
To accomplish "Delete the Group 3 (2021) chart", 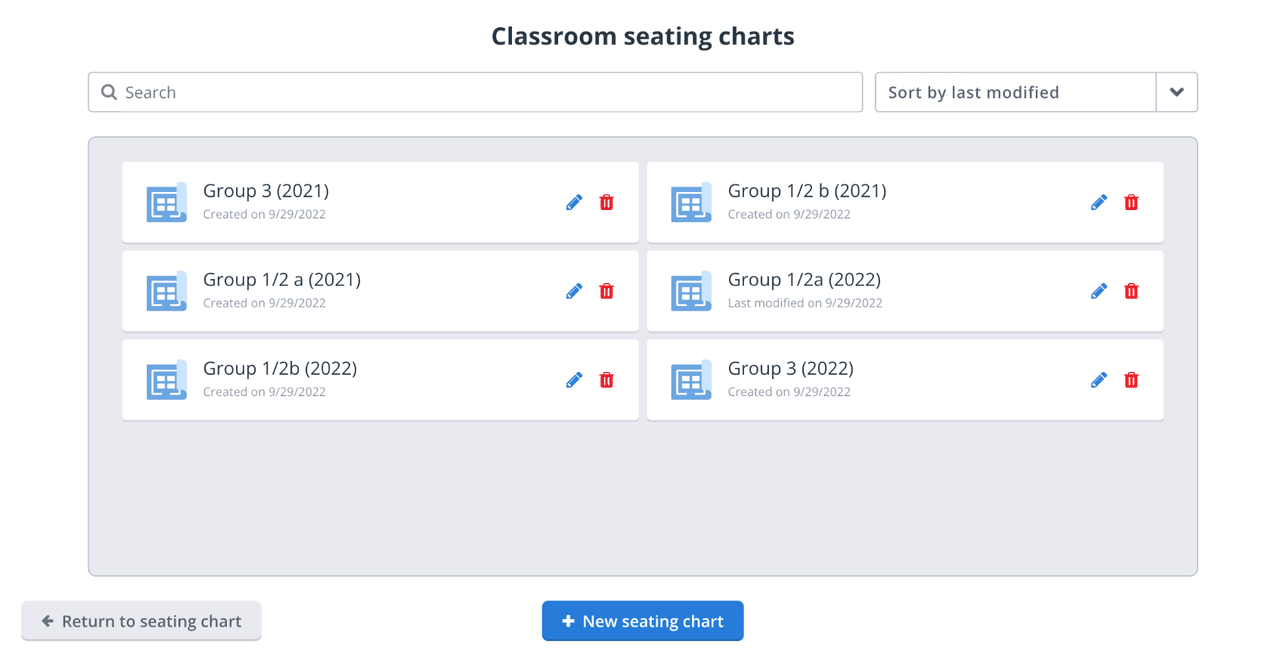I will coord(606,203).
